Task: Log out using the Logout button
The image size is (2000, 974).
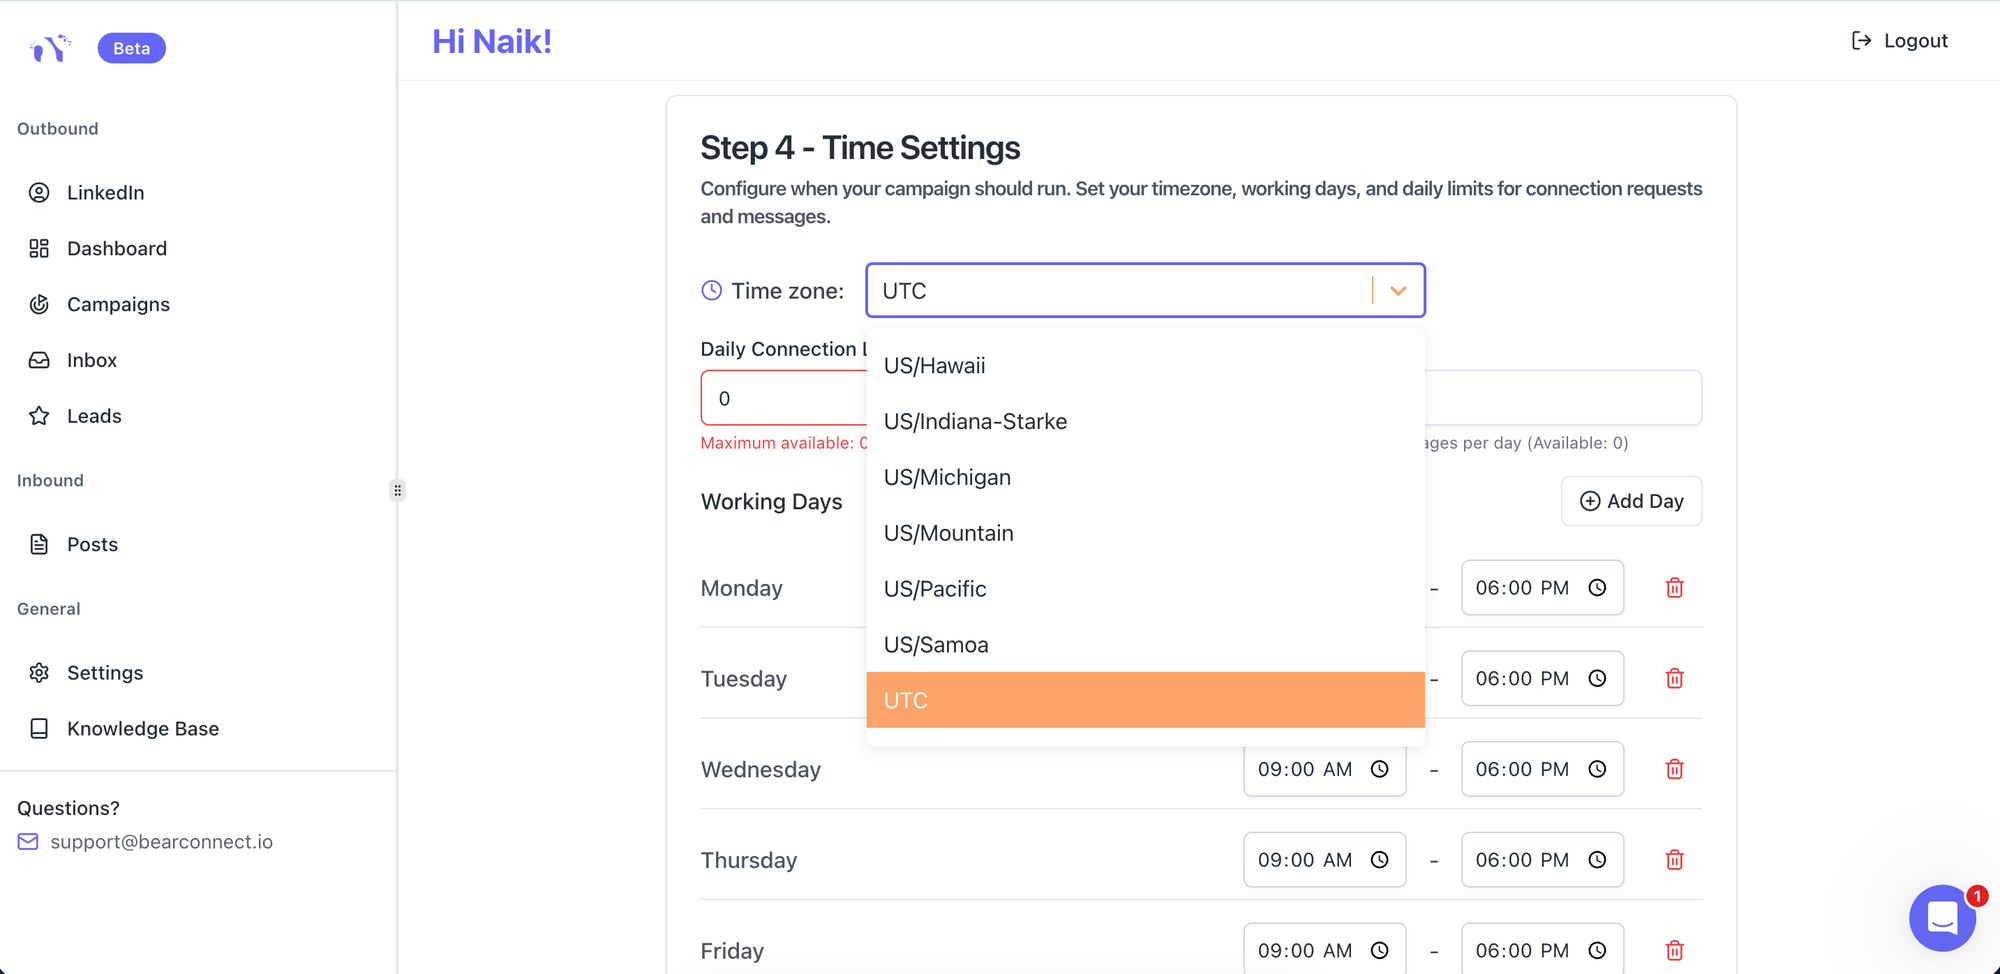Action: 1899,41
